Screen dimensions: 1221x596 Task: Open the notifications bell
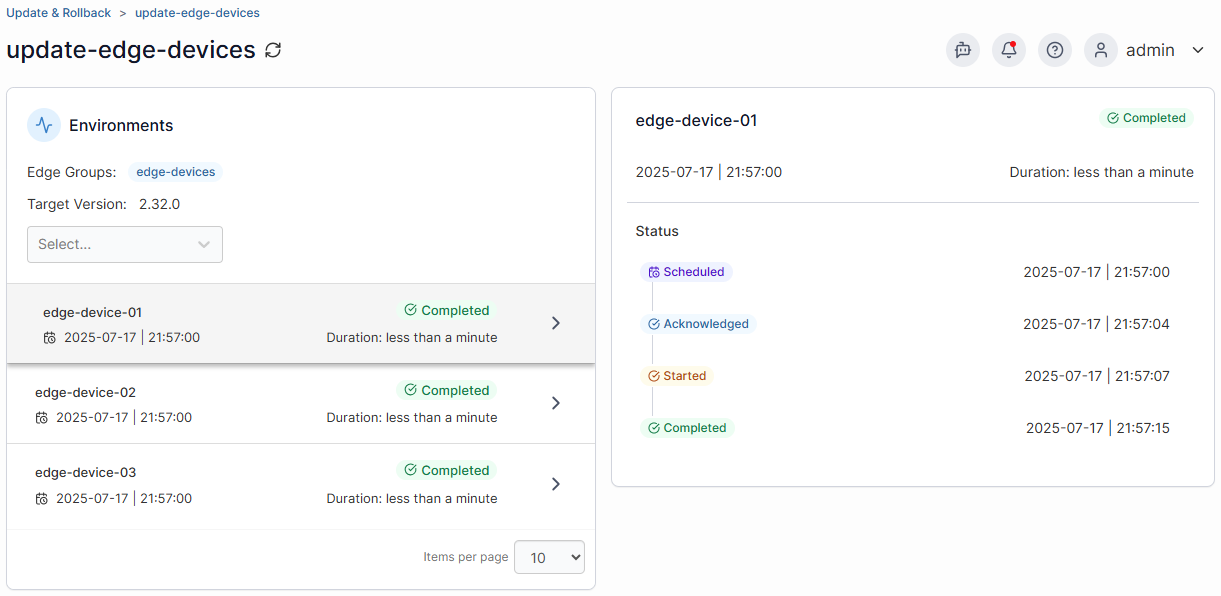(1009, 50)
